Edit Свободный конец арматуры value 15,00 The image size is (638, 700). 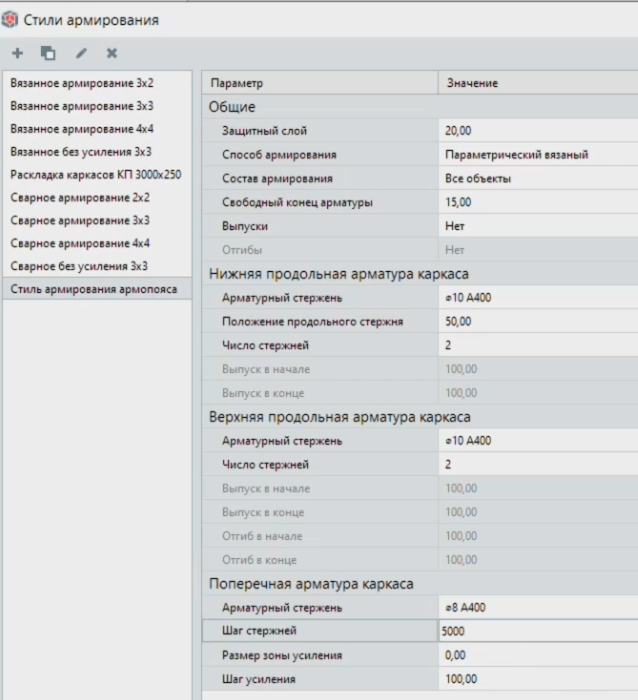[x=538, y=202]
